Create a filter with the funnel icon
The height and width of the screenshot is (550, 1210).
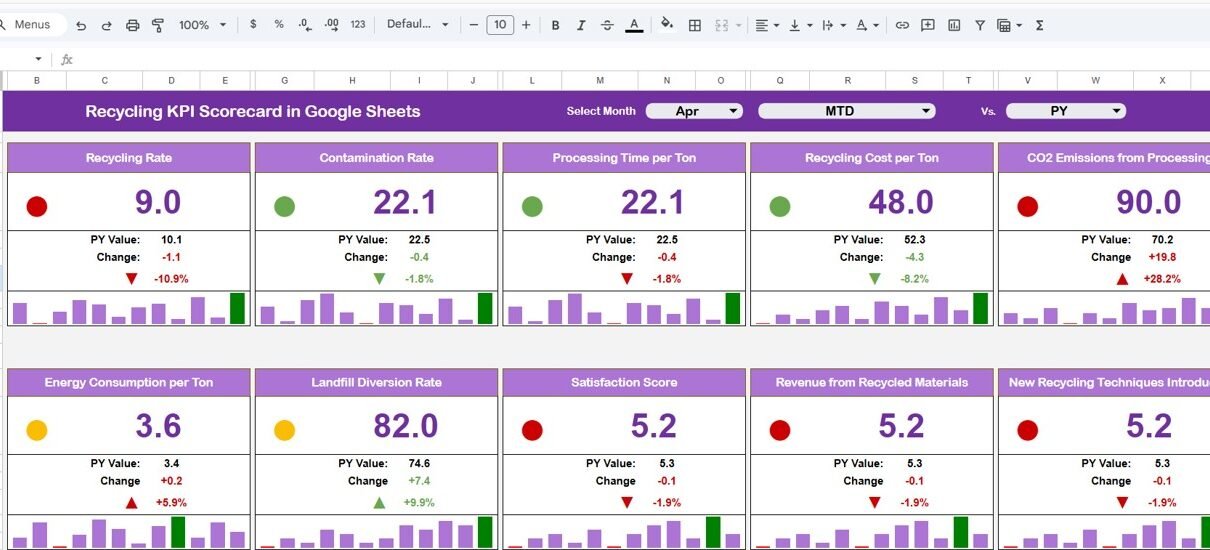point(980,25)
